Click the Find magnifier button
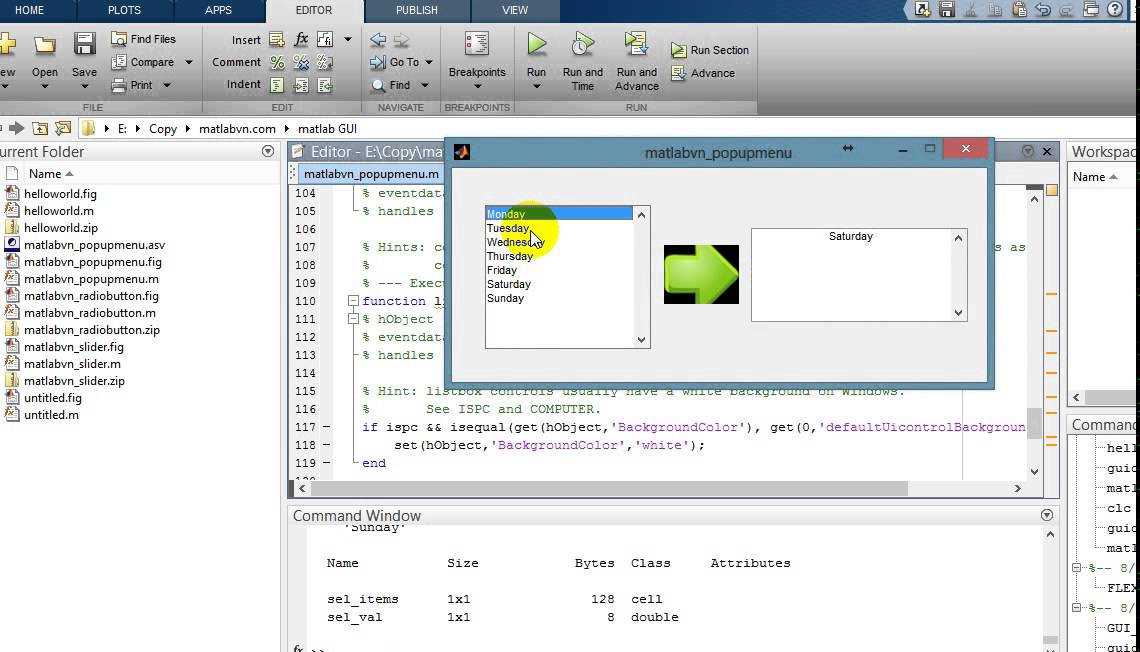 (x=391, y=85)
